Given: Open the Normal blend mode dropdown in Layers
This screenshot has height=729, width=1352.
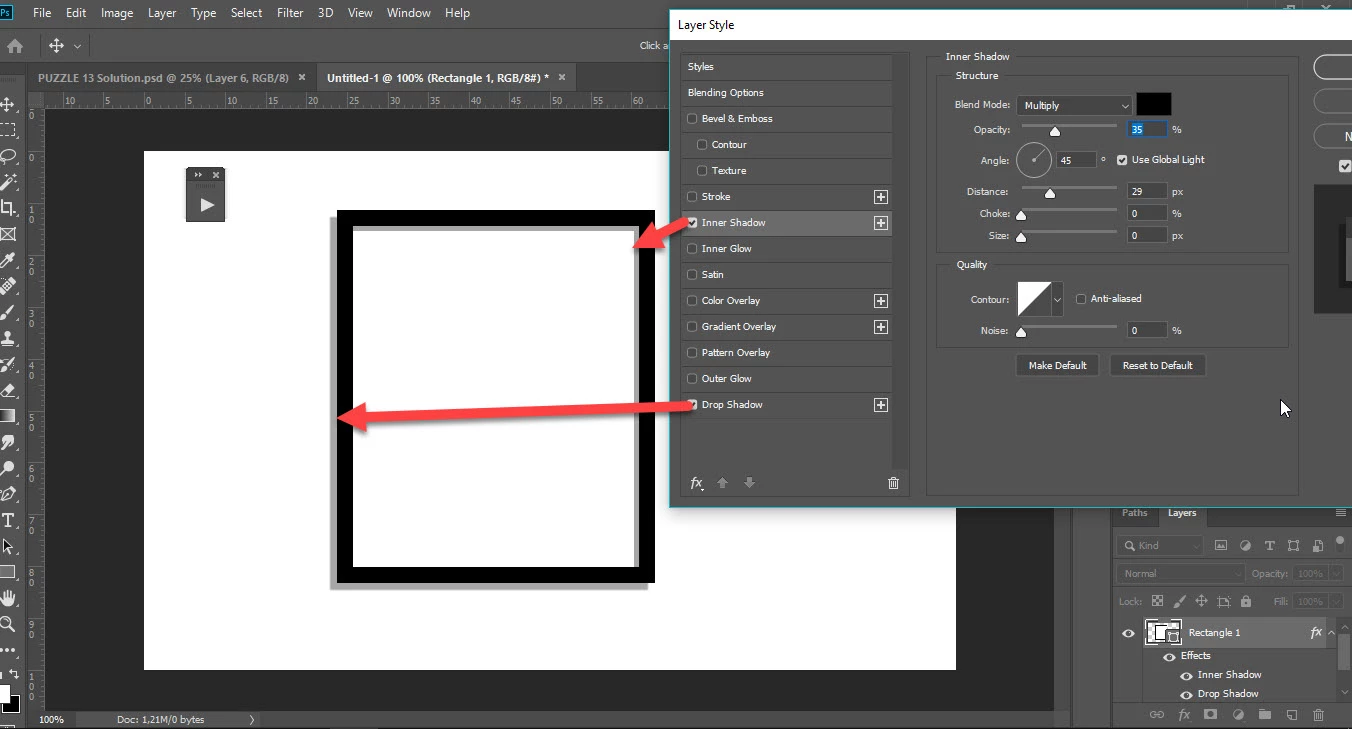Looking at the screenshot, I should (1180, 574).
